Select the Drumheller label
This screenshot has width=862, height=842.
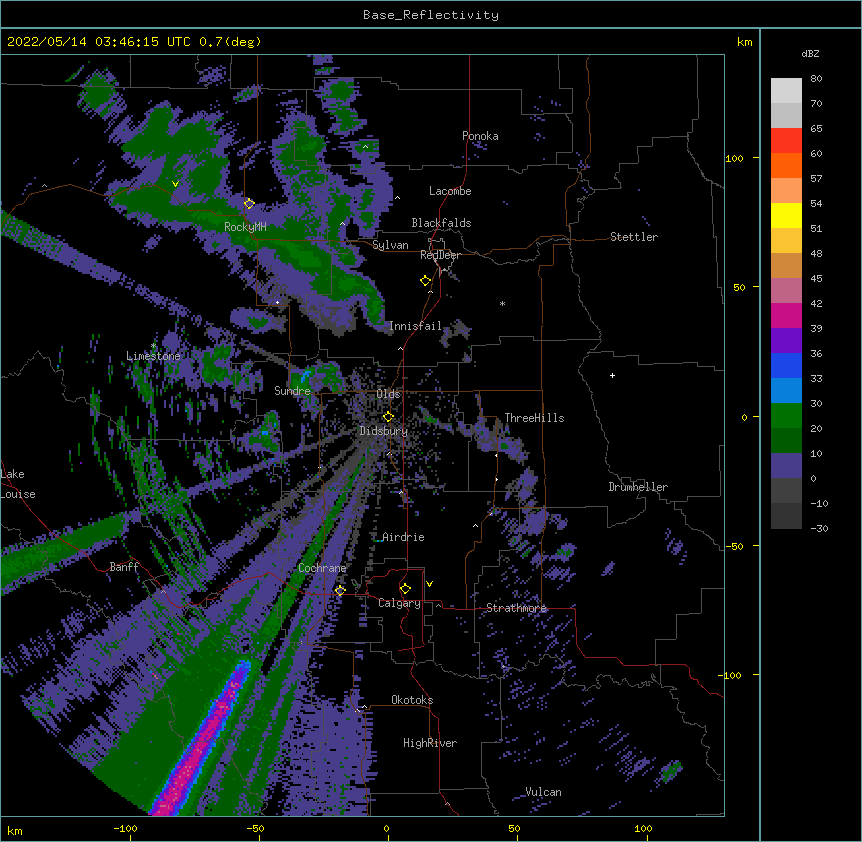tap(638, 487)
